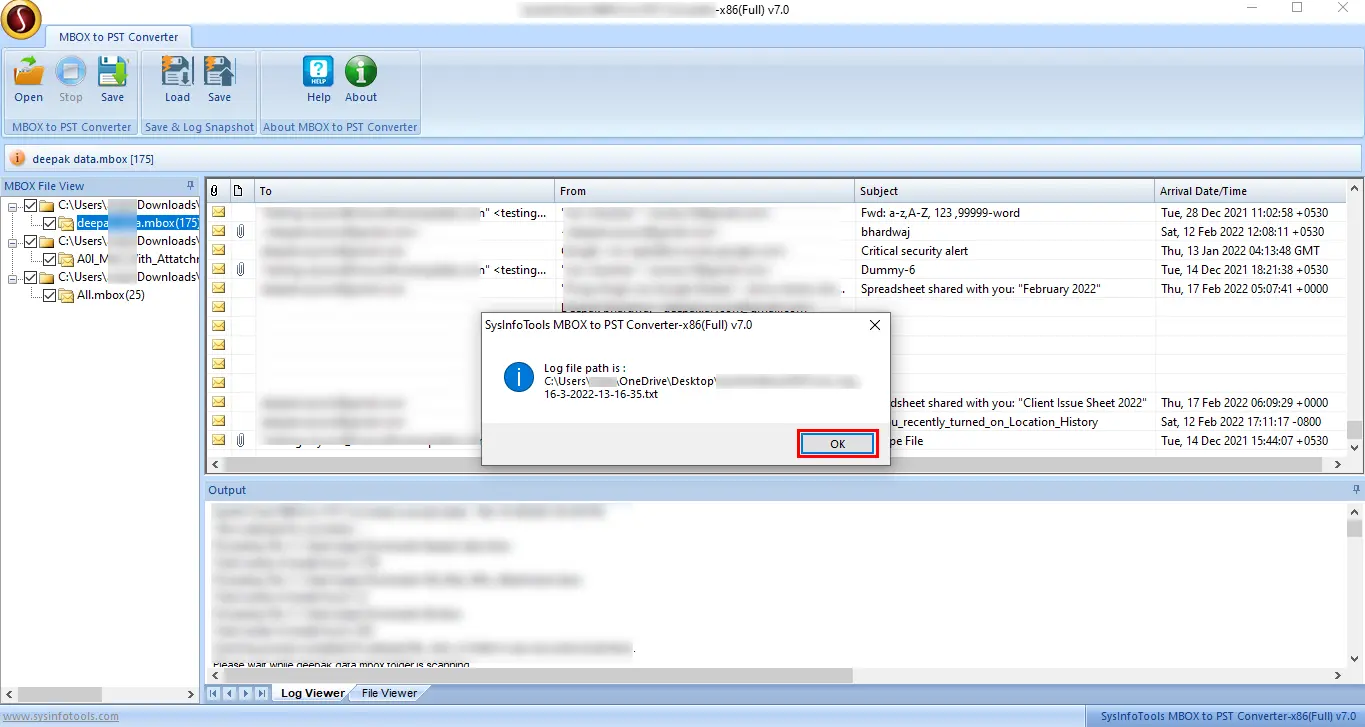Jump to last tab with the tab navigation arrow
Screen dimensions: 1365x727
click(x=262, y=693)
